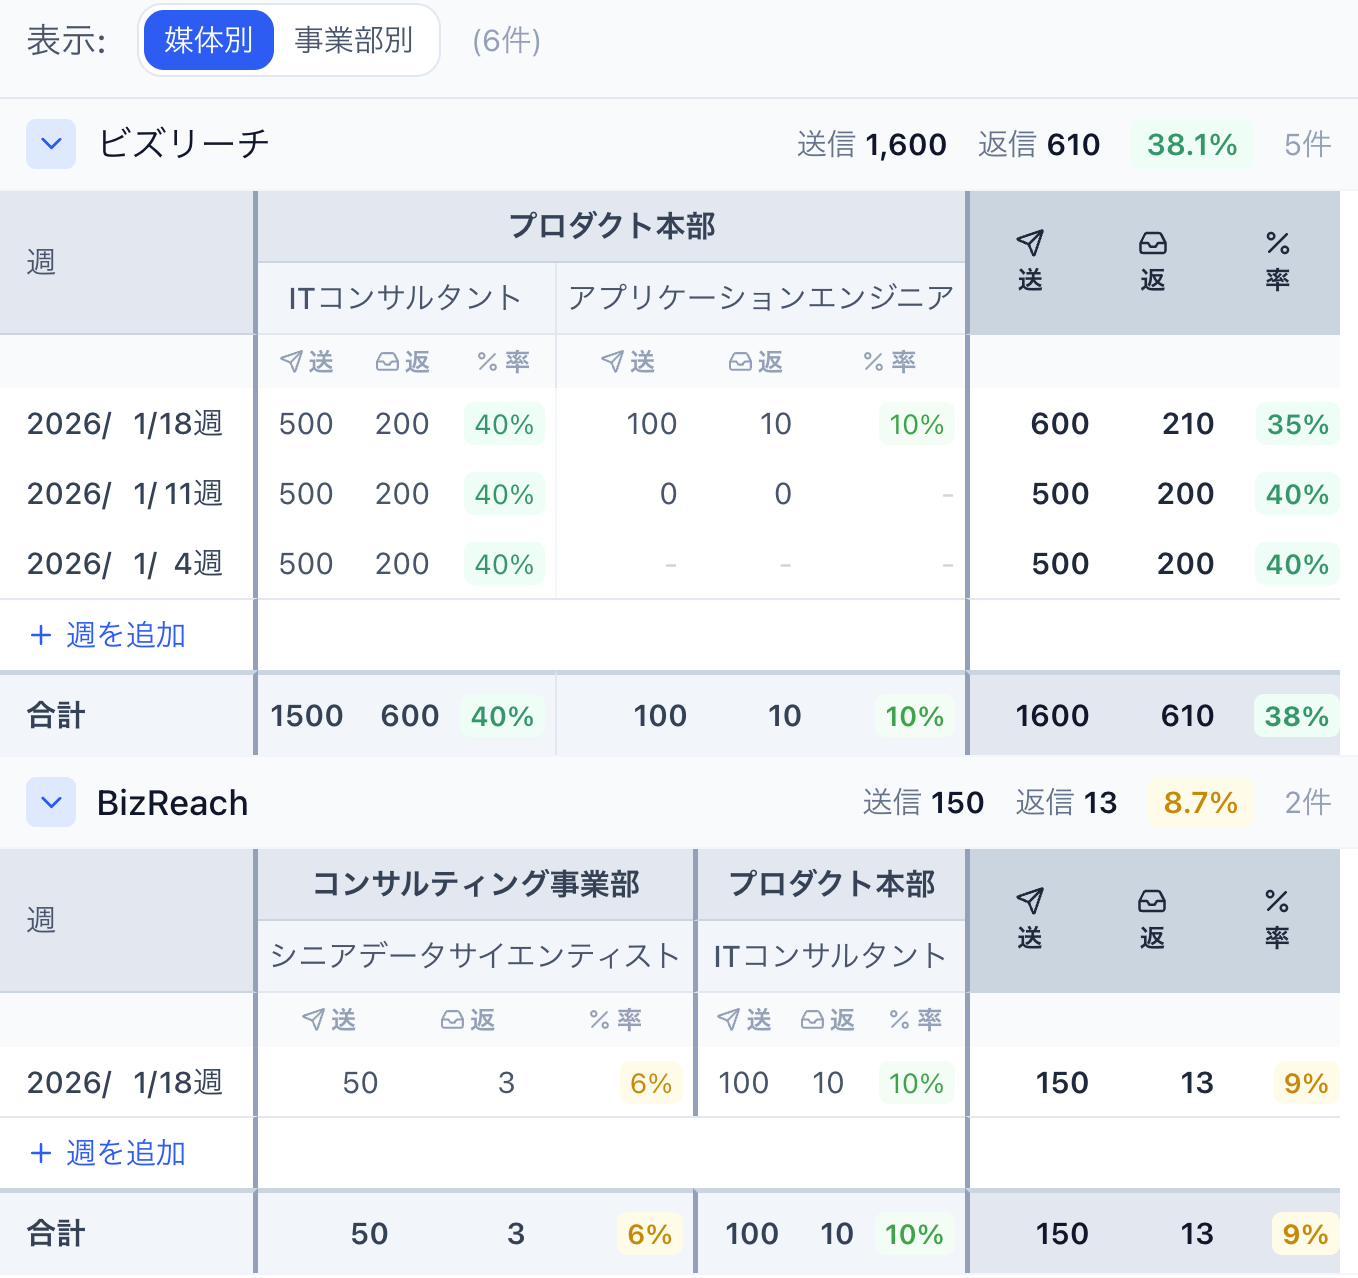Select the 媒体別 view toggle
The image size is (1358, 1278).
point(208,40)
